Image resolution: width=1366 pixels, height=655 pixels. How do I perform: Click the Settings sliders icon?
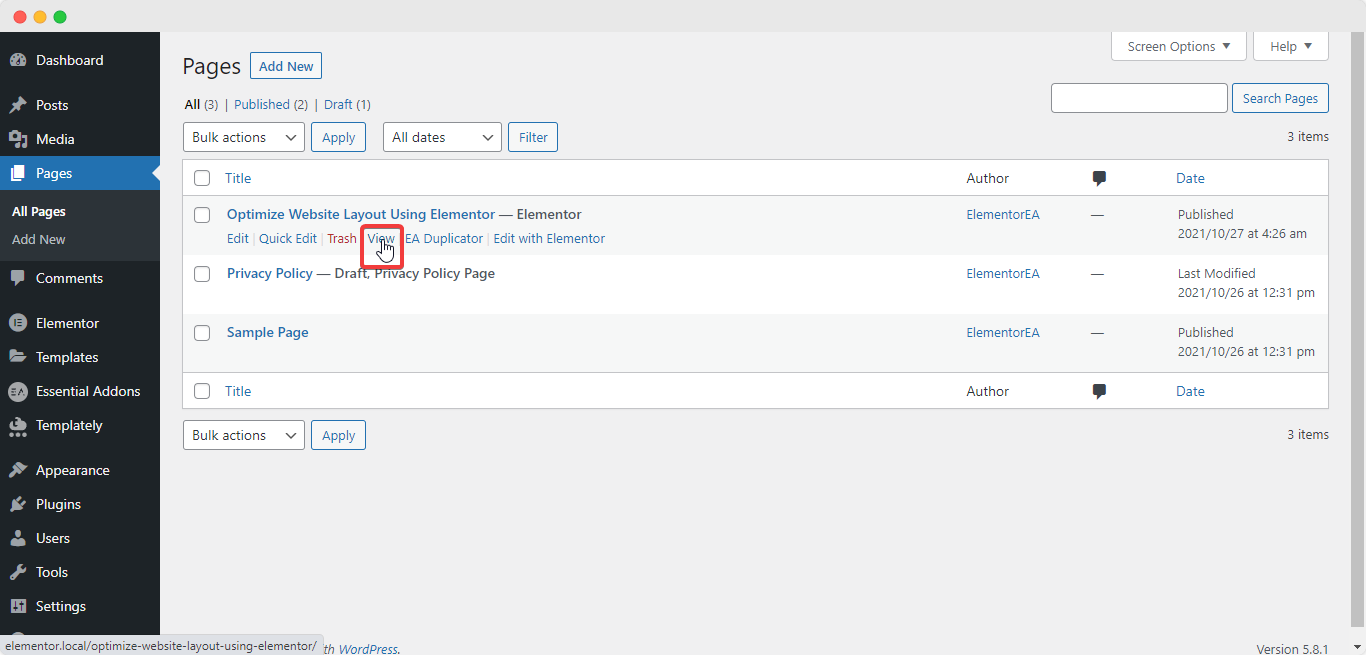pos(18,606)
